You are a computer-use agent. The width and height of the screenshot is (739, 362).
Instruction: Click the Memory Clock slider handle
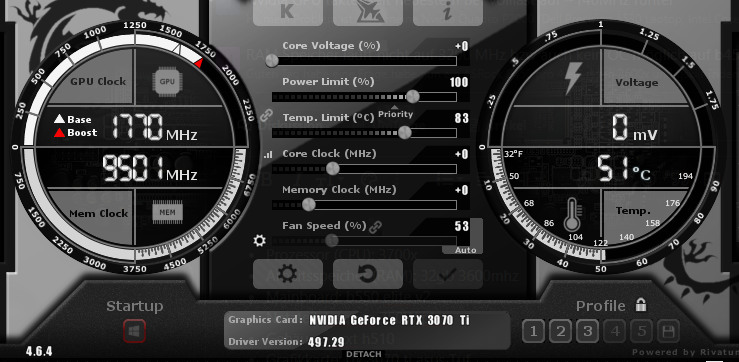[x=309, y=205]
